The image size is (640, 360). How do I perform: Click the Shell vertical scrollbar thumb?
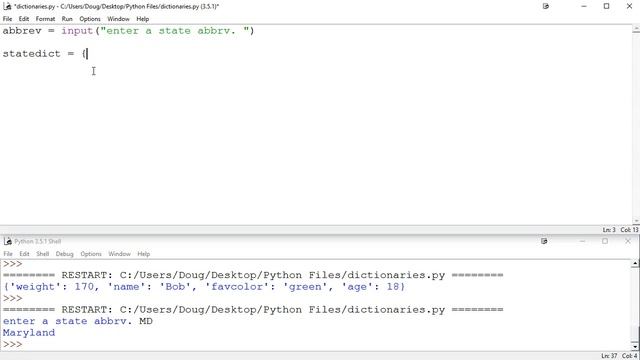click(x=635, y=334)
